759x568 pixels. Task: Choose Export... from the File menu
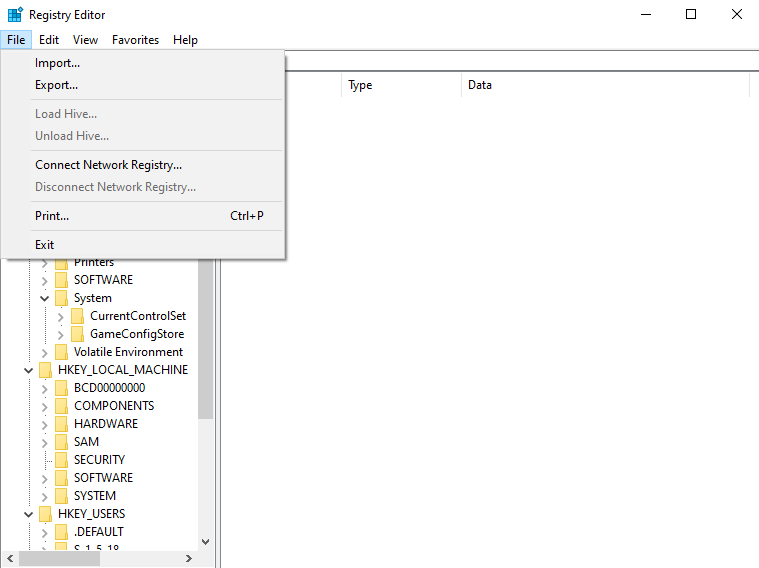pos(143,85)
